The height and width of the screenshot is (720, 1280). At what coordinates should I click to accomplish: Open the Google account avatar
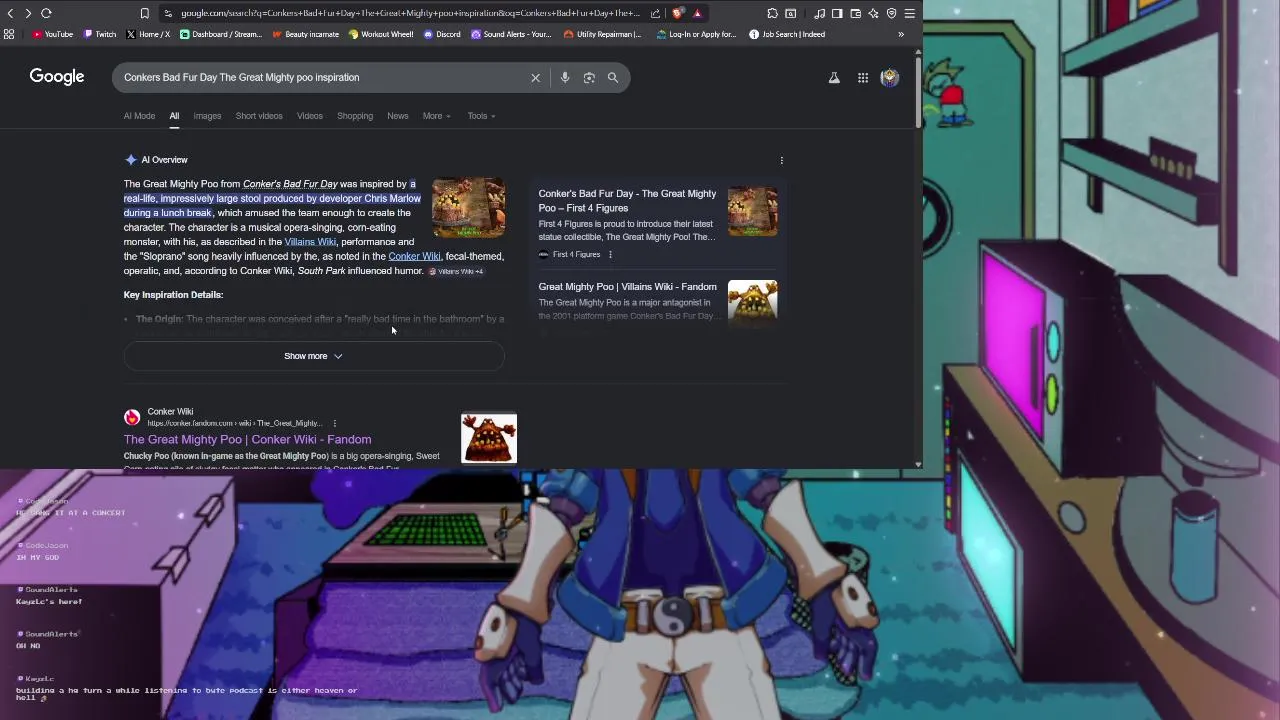(889, 77)
